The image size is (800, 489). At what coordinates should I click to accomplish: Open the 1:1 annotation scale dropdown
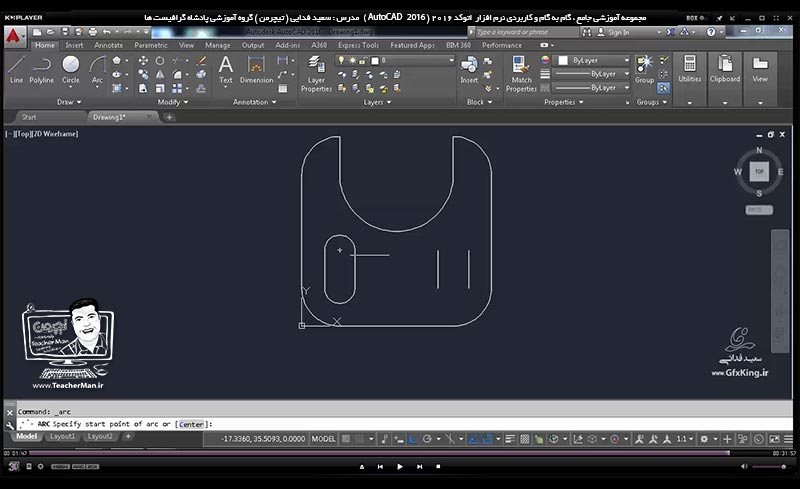[685, 439]
